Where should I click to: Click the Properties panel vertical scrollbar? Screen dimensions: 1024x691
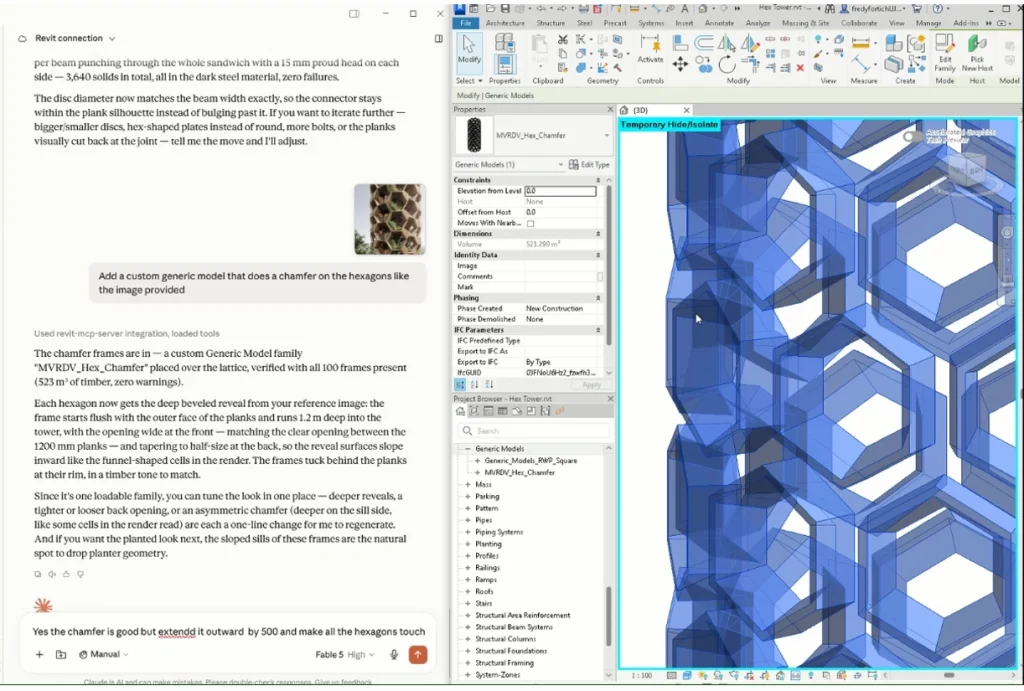(x=609, y=265)
